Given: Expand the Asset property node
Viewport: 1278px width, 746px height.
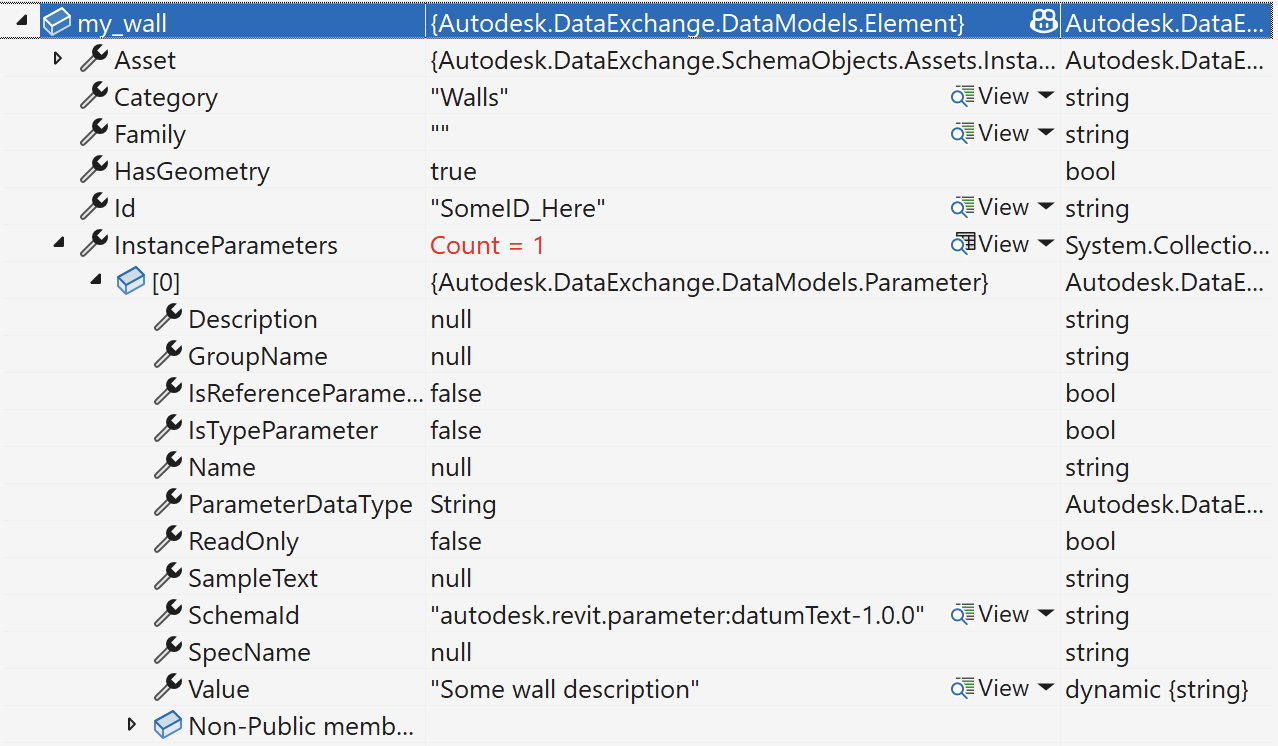Looking at the screenshot, I should pyautogui.click(x=58, y=59).
